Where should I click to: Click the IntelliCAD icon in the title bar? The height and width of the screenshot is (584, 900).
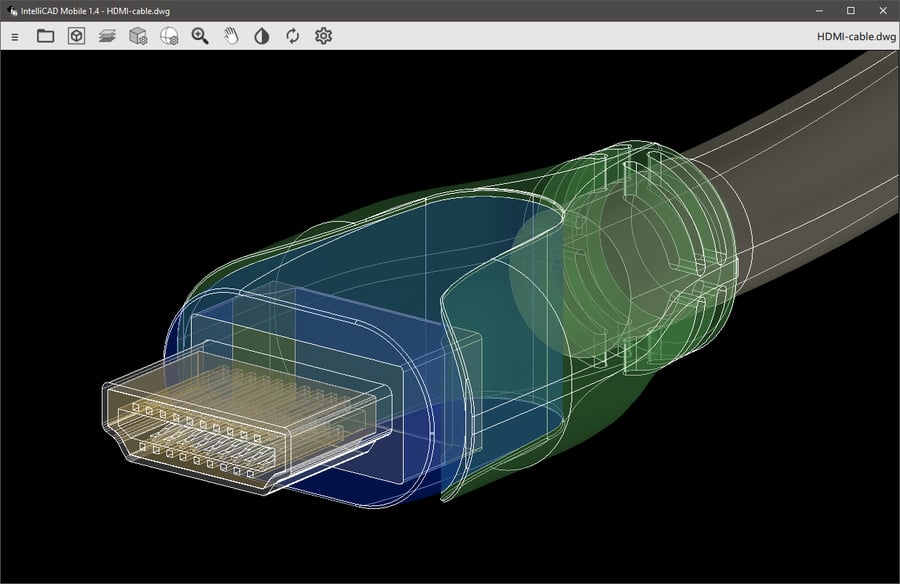pyautogui.click(x=10, y=11)
